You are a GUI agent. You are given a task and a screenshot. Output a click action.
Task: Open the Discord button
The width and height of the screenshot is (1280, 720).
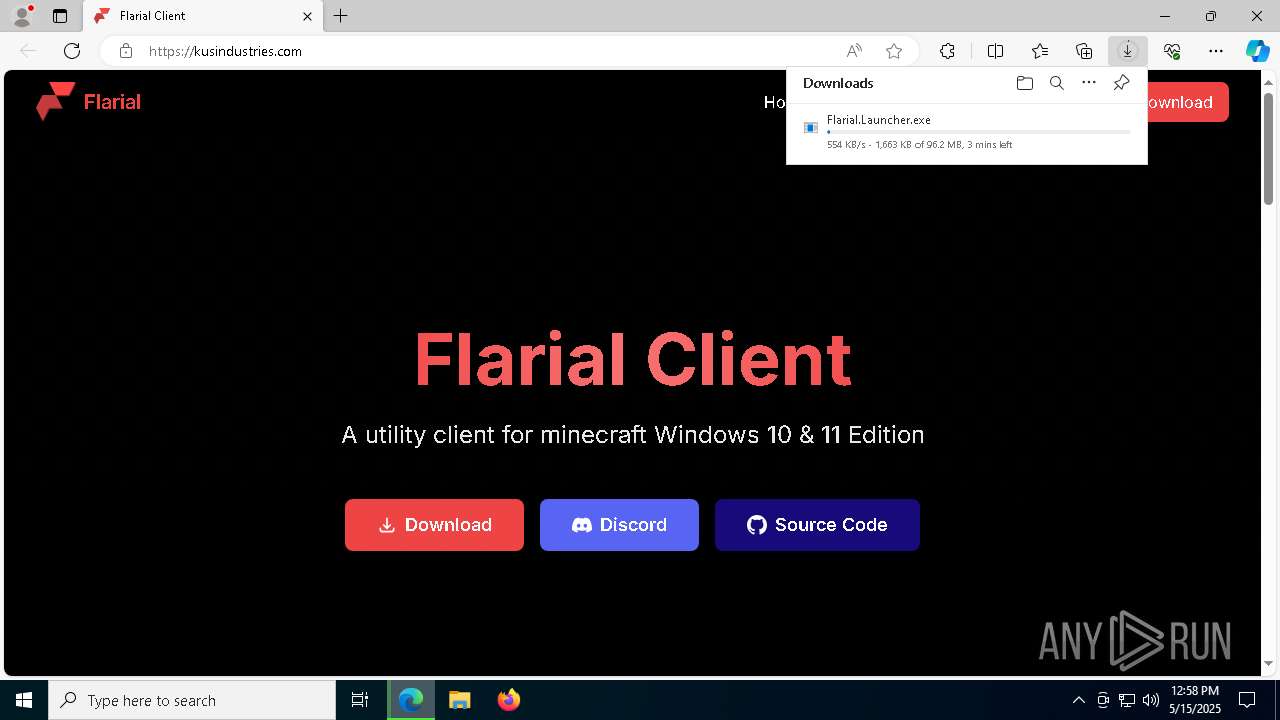(619, 525)
